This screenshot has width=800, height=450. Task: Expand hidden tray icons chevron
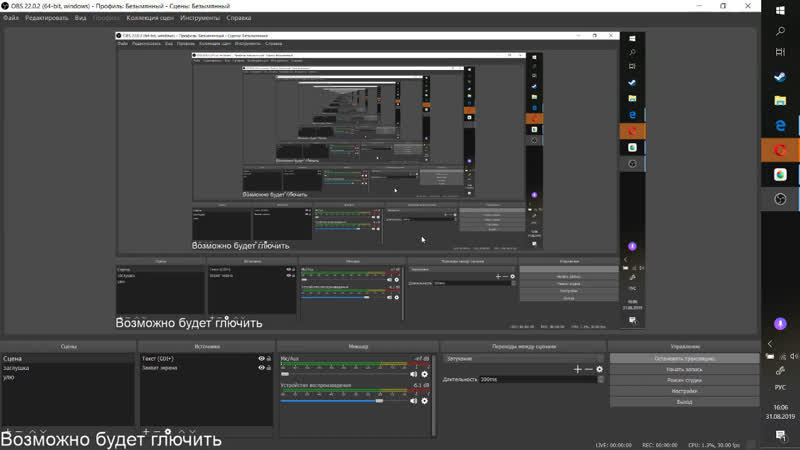(770, 344)
